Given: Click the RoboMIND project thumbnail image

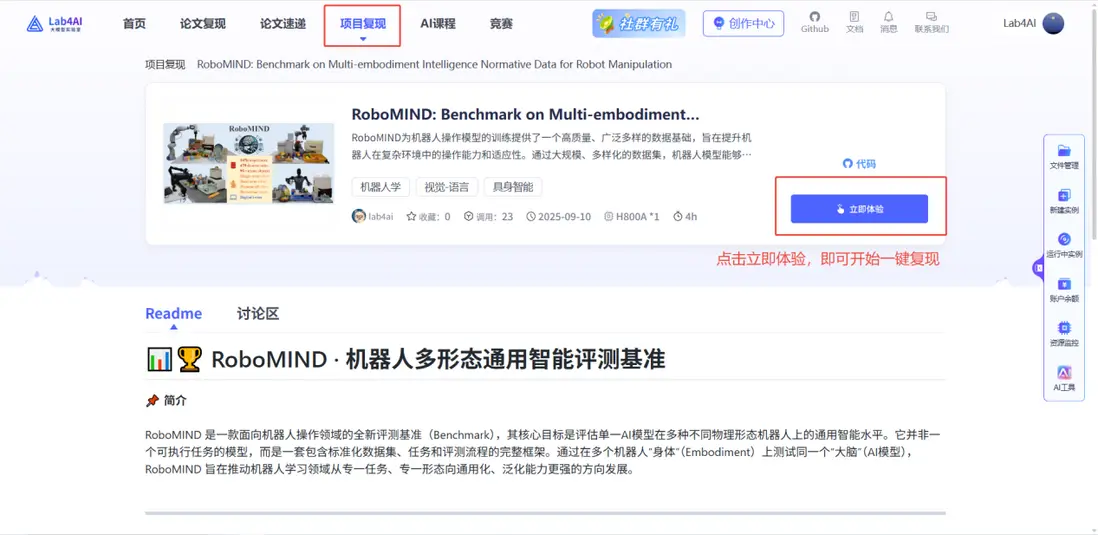Looking at the screenshot, I should click(249, 163).
